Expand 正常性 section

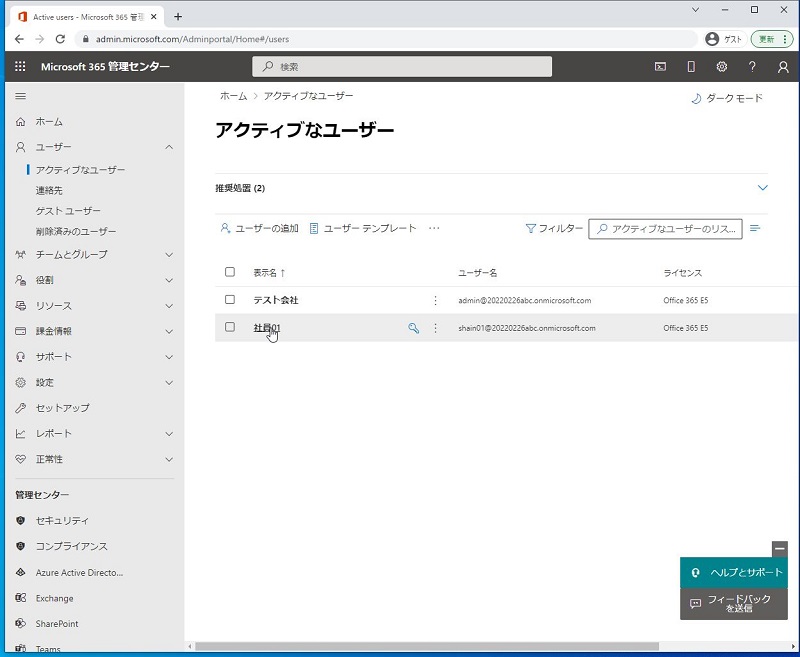169,459
